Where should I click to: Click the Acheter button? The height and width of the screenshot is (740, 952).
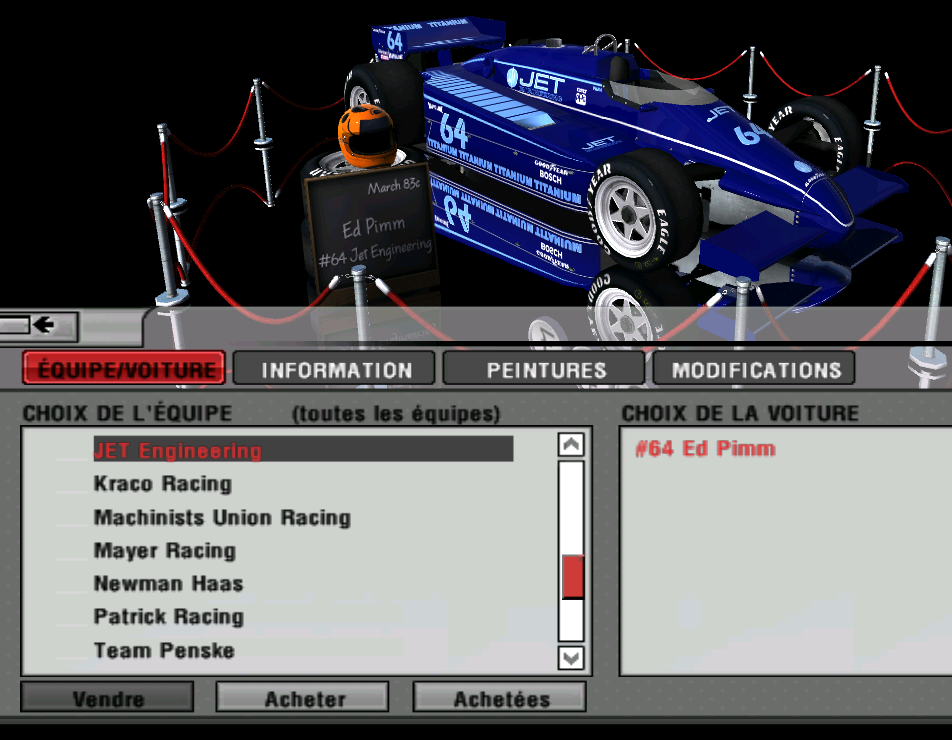pyautogui.click(x=303, y=698)
